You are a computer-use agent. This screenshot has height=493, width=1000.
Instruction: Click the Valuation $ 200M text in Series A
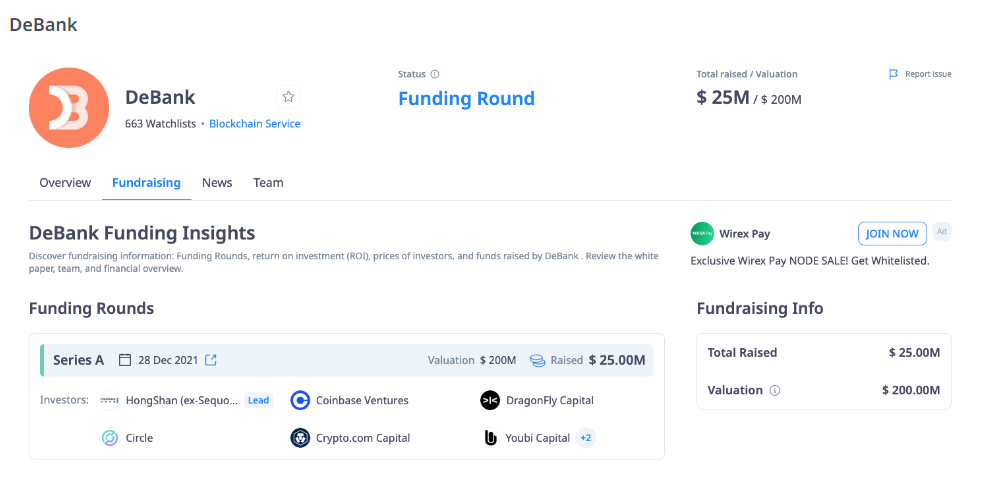(x=472, y=360)
